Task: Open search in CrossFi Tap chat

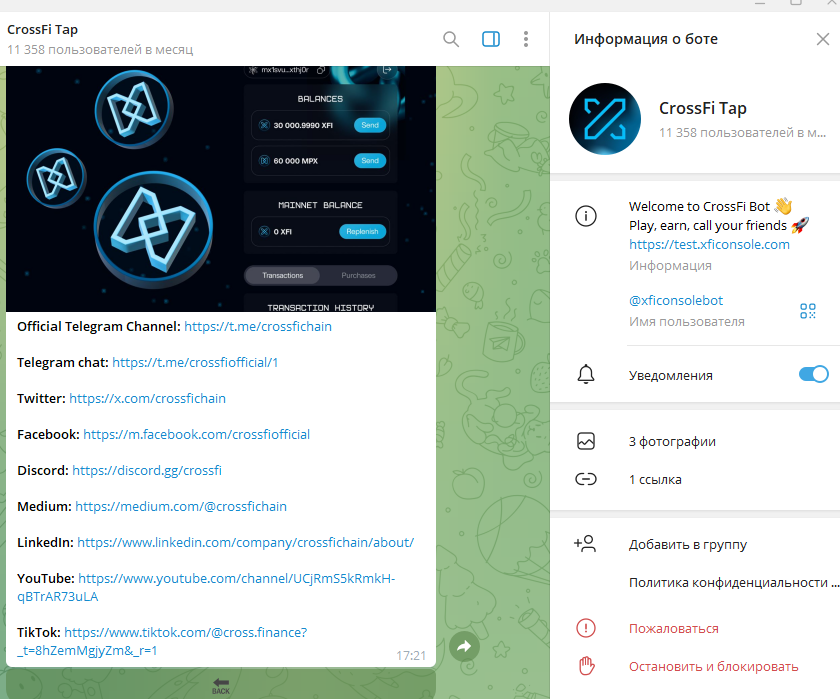Action: coord(451,39)
